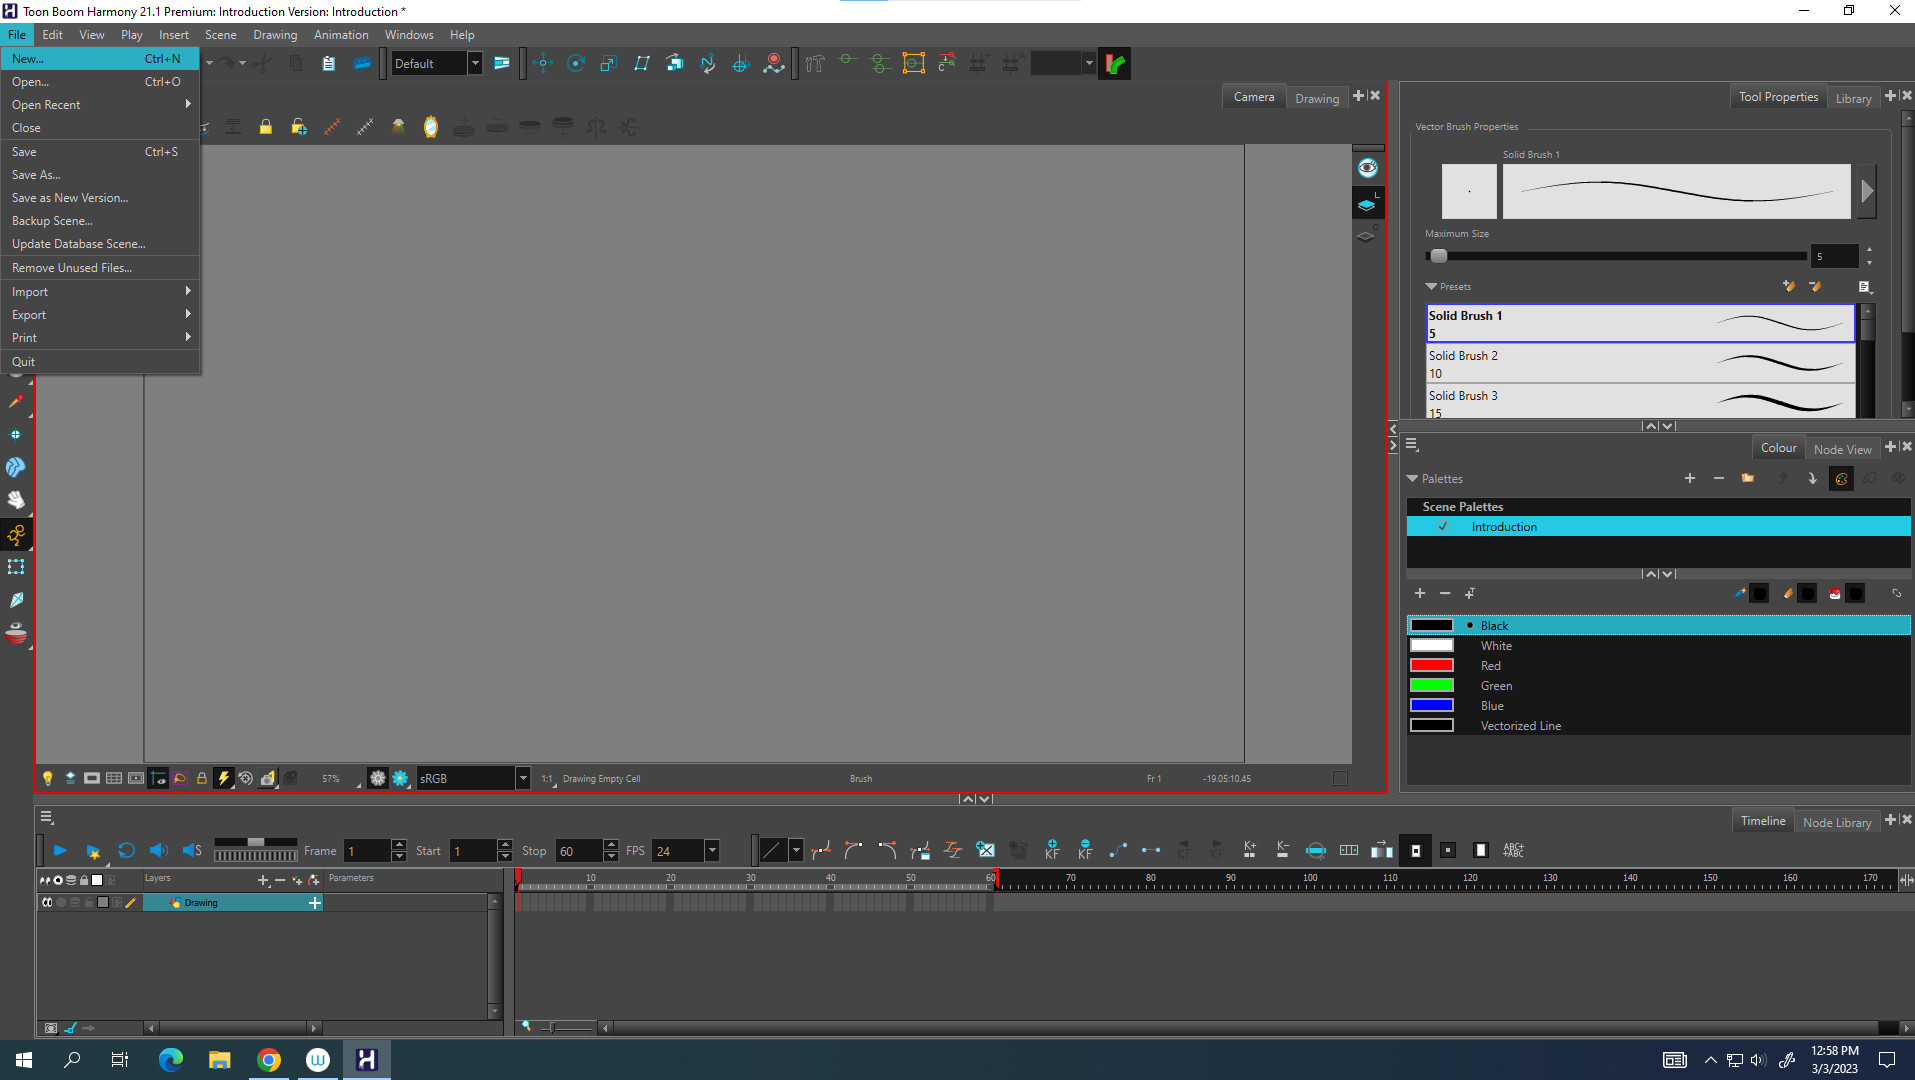Toggle sound playback speaker icon

[x=159, y=850]
